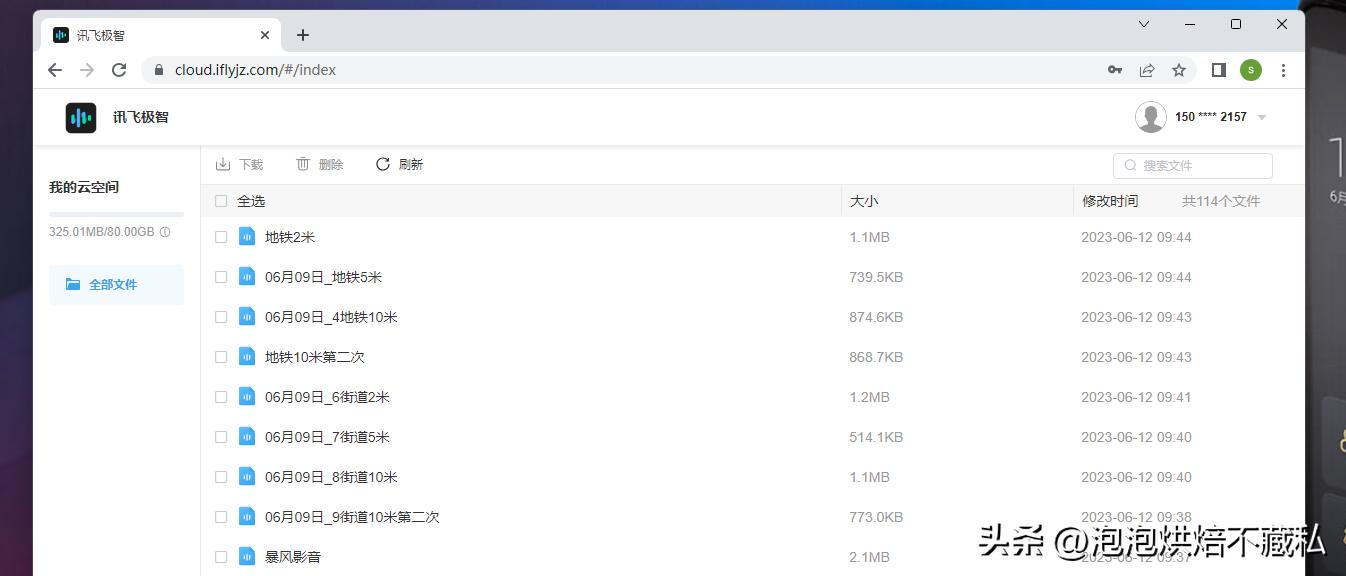Expand the account dropdown beside 150 **** 2157
This screenshot has height=576, width=1346.
tap(1262, 117)
